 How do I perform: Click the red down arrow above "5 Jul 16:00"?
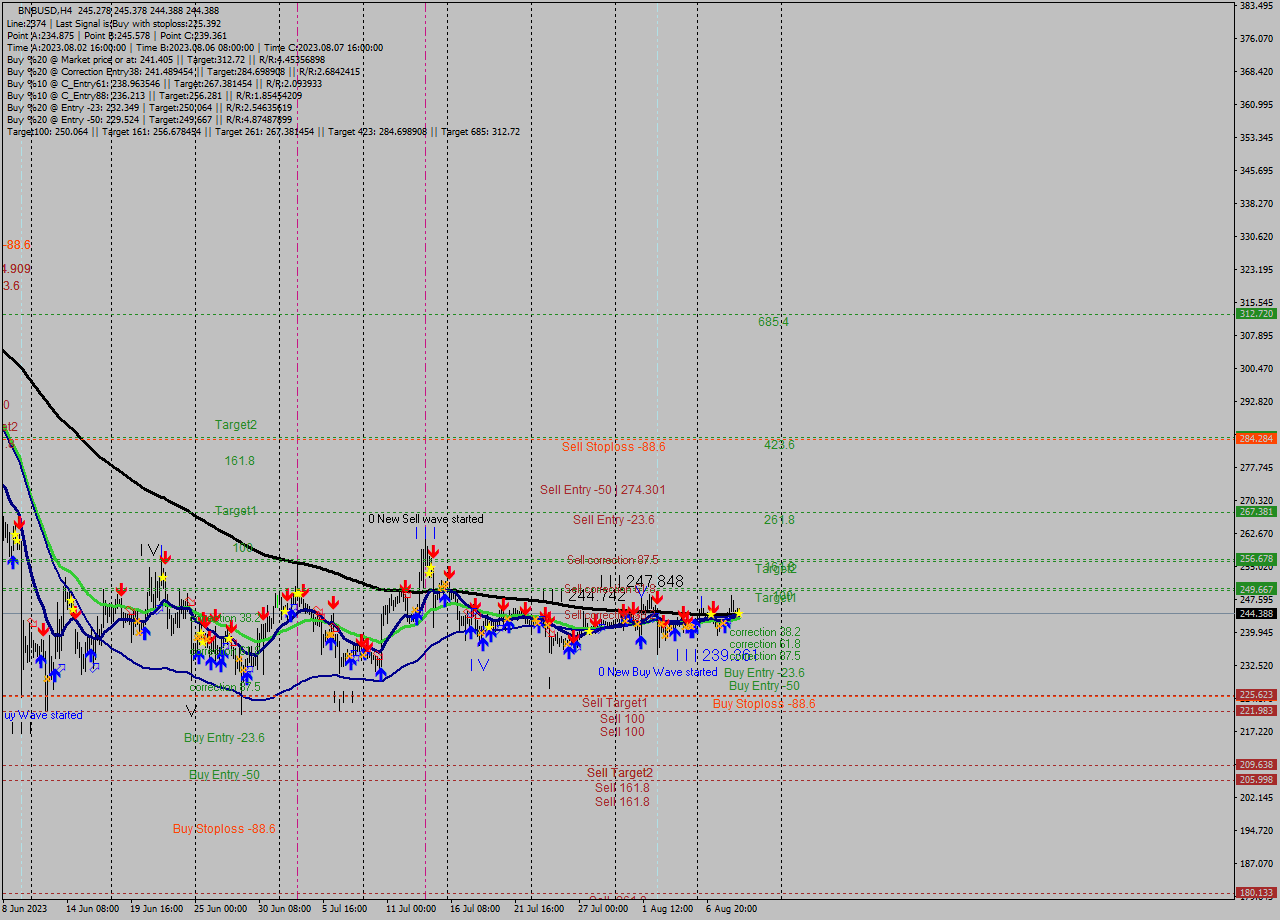[x=333, y=600]
